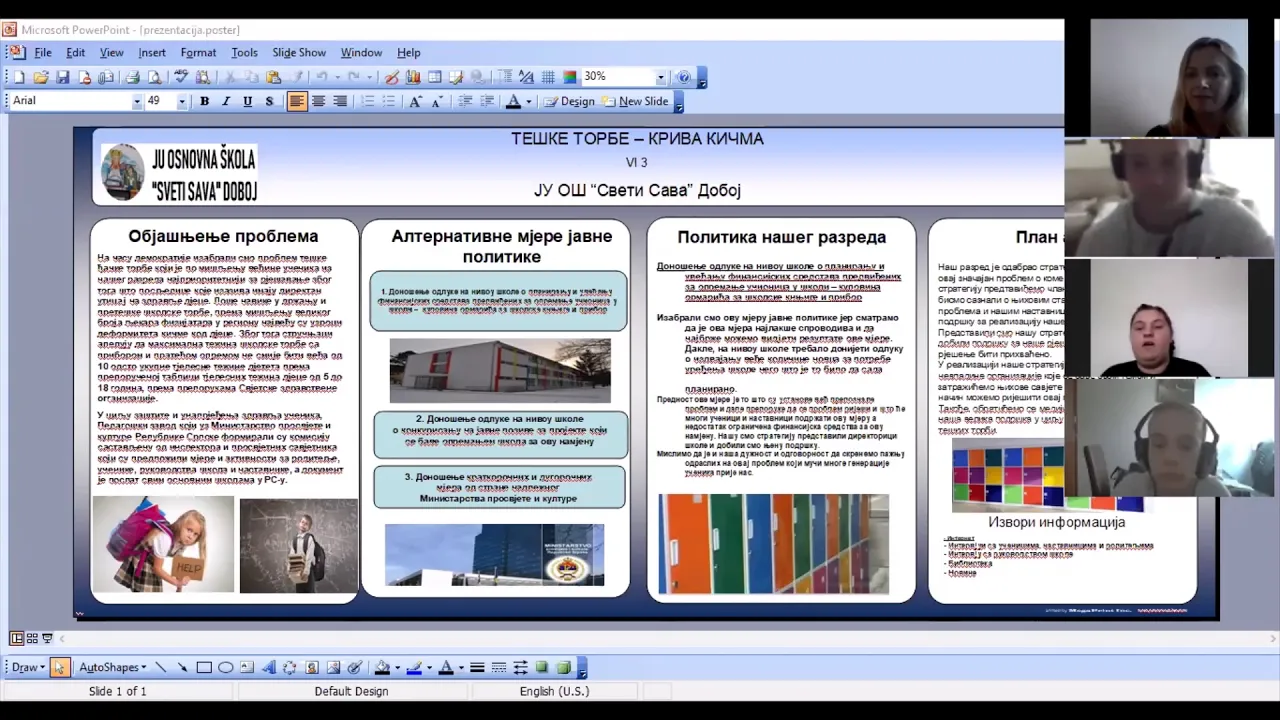Decrease the font size
This screenshot has width=1280, height=720.
[438, 101]
